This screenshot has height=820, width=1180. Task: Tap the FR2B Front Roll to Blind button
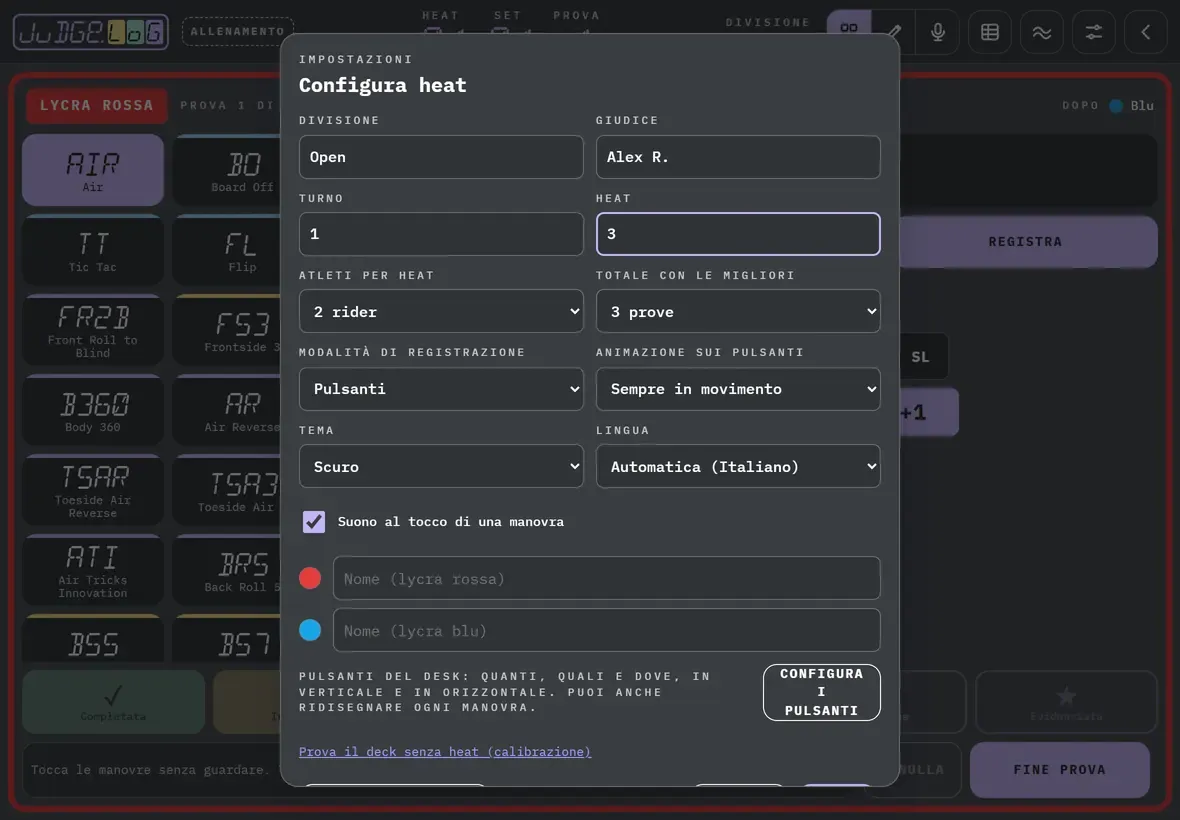[93, 330]
